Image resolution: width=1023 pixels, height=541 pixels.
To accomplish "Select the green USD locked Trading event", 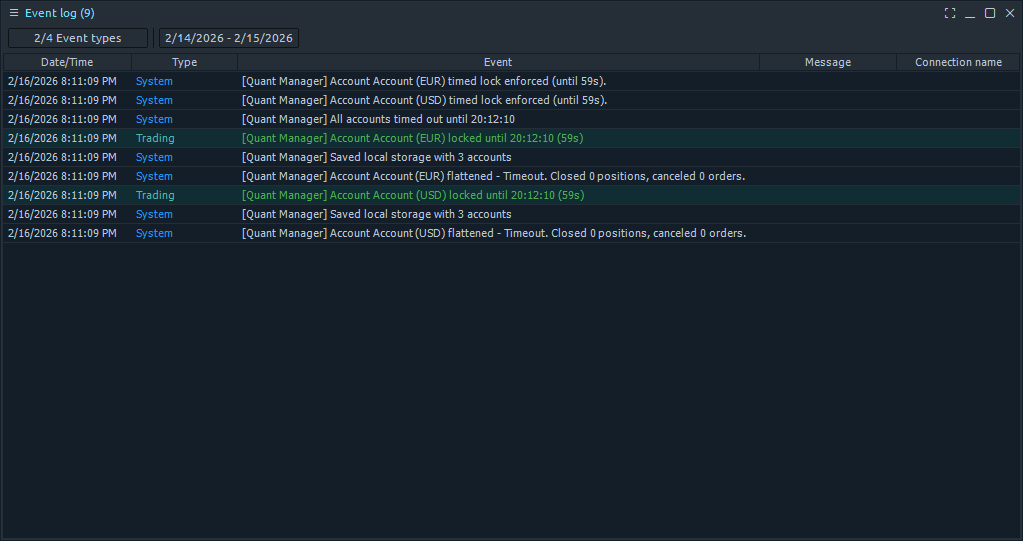I will tap(413, 195).
